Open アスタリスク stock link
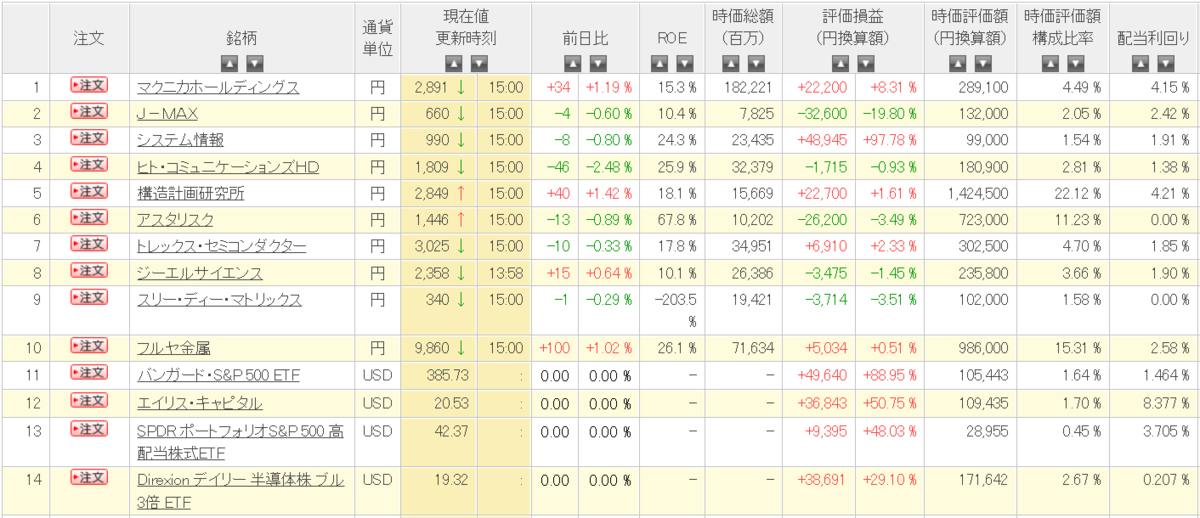 click(x=174, y=220)
